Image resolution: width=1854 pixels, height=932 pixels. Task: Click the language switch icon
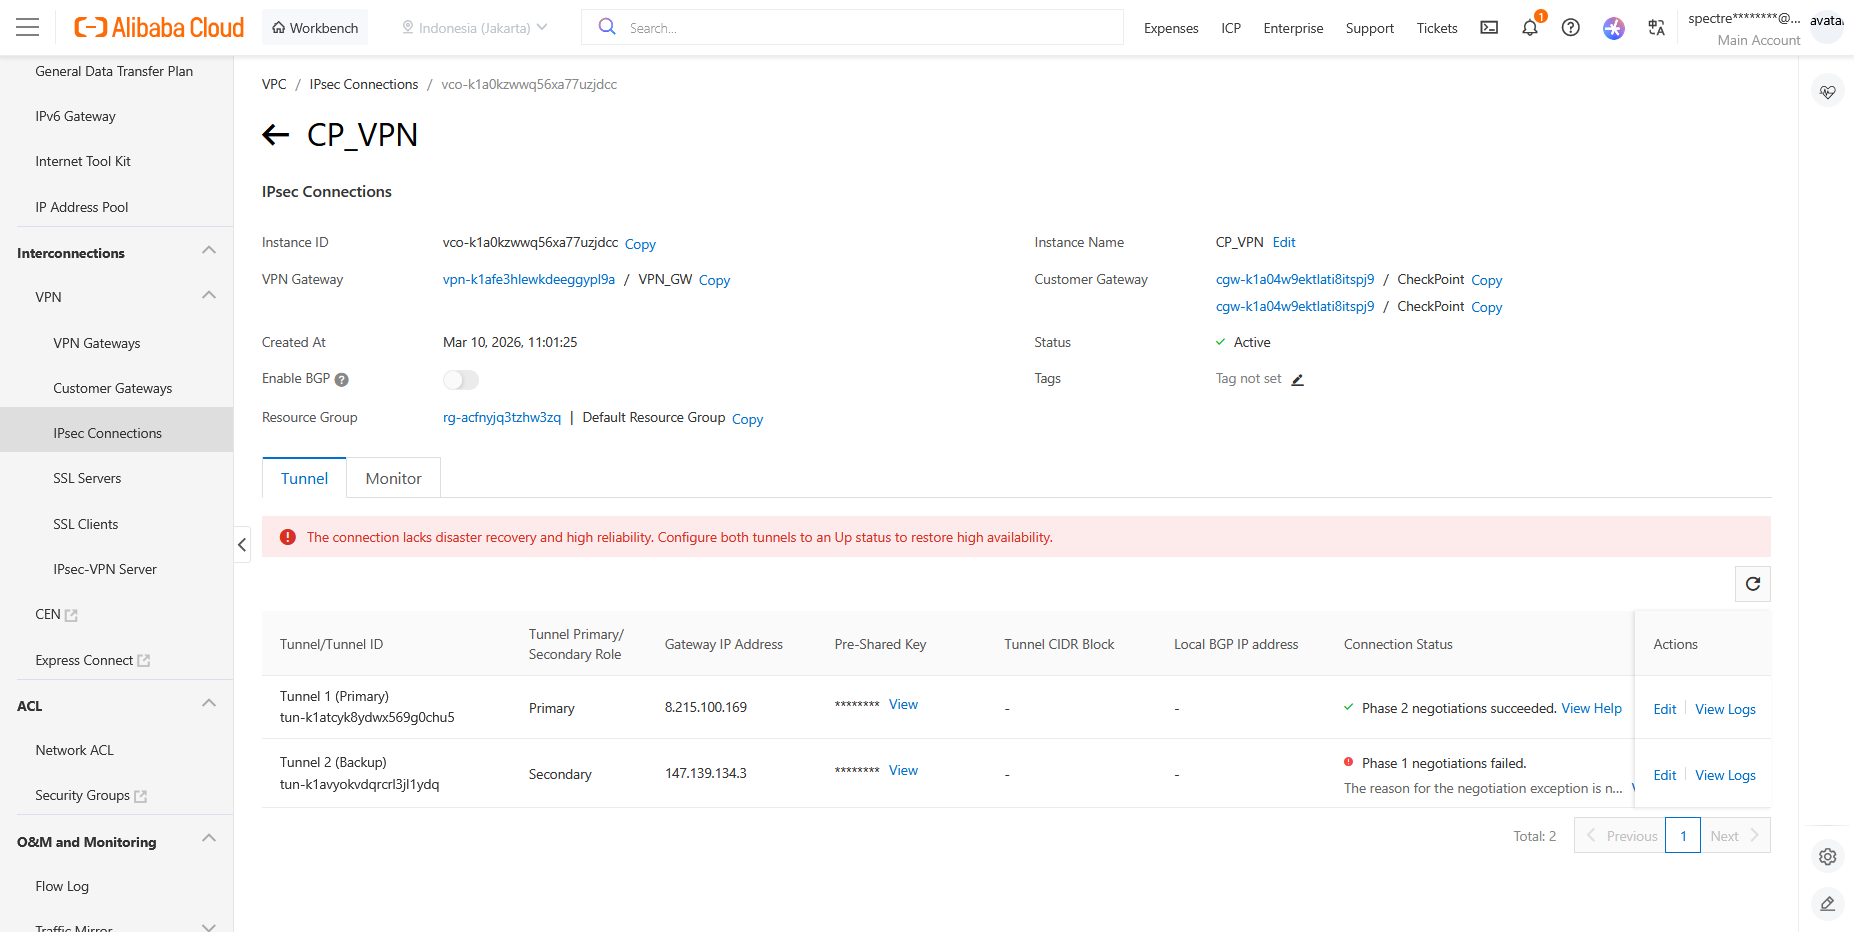pos(1656,28)
